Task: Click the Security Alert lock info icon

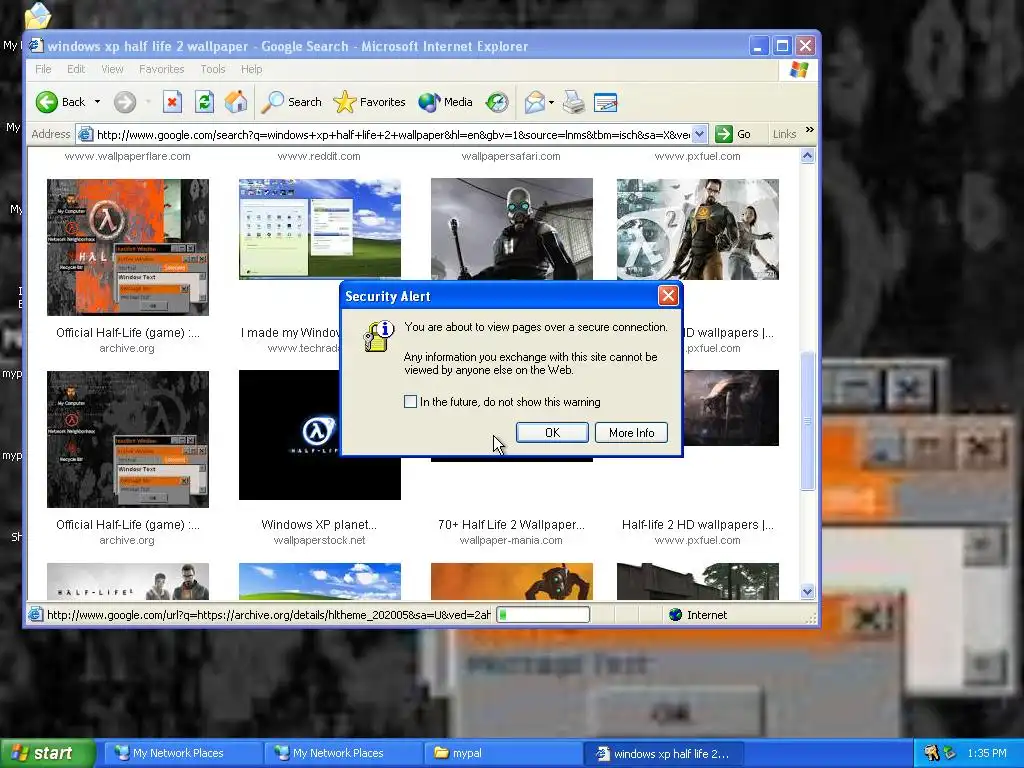Action: coord(379,336)
